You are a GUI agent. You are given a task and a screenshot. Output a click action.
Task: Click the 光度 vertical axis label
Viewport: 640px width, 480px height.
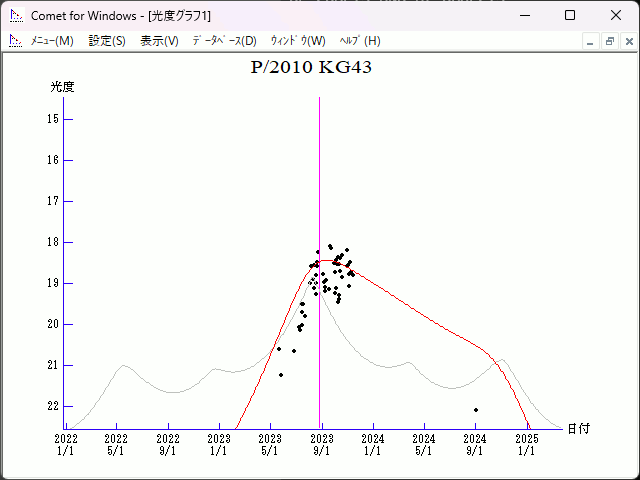coord(63,87)
